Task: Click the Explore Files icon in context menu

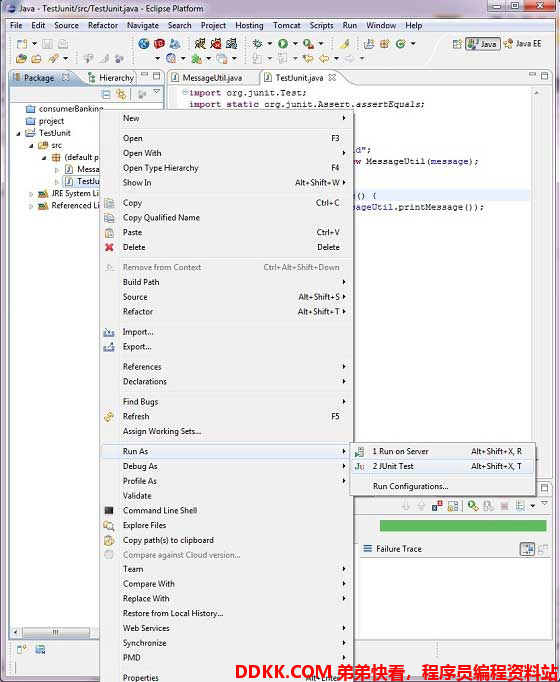Action: point(109,525)
